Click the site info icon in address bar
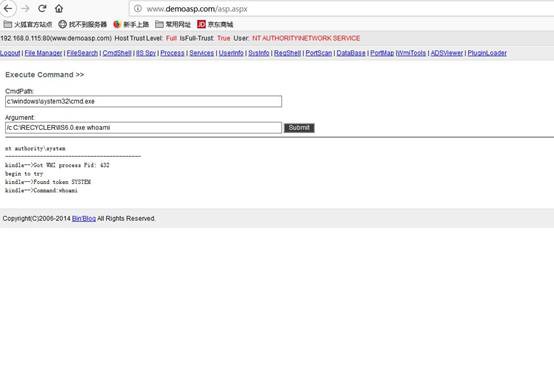 tap(138, 8)
